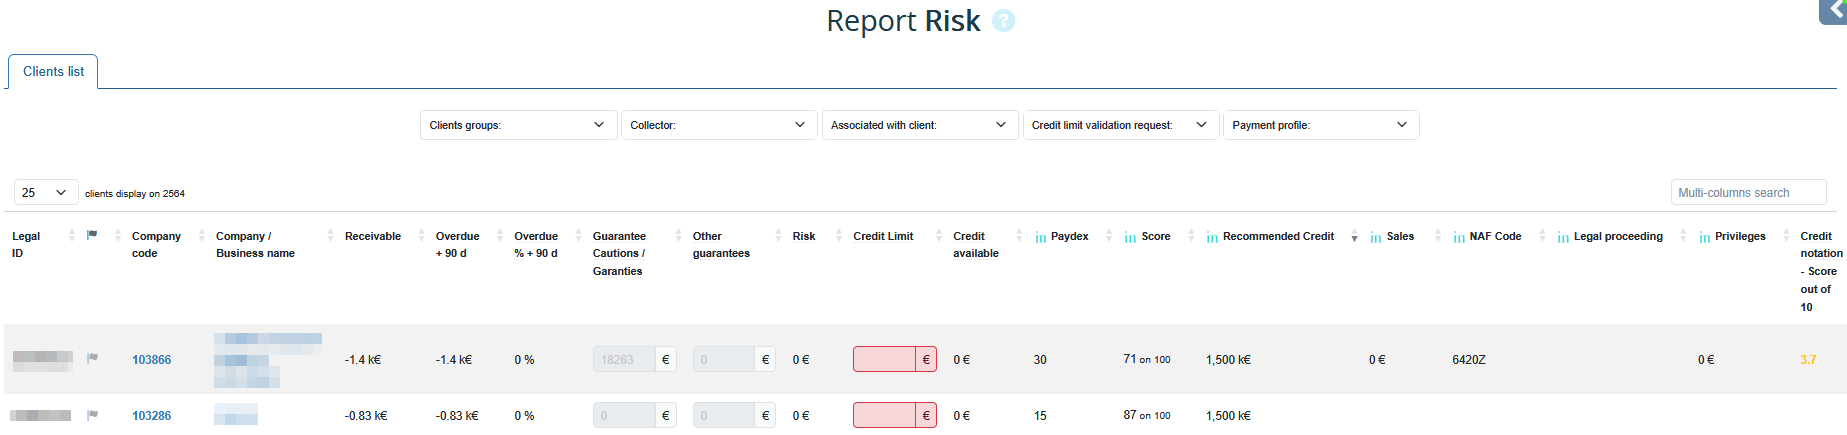Image resolution: width=1847 pixels, height=435 pixels.
Task: Sort by the NAF Code column
Action: [1494, 237]
